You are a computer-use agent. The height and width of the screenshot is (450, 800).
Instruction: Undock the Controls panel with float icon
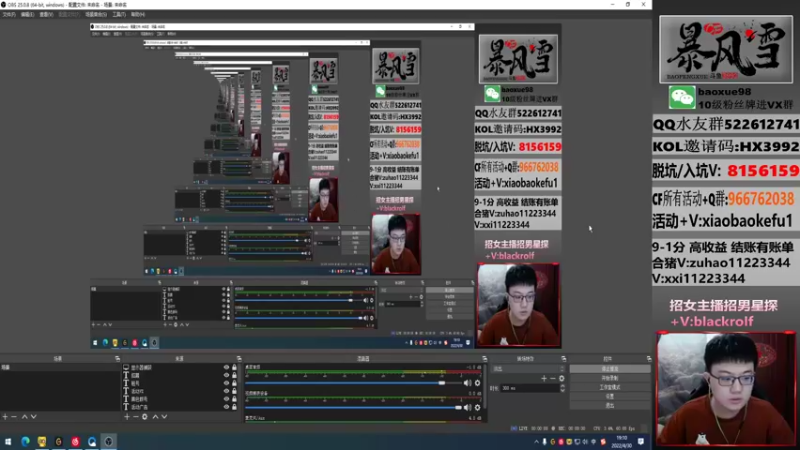tap(648, 359)
